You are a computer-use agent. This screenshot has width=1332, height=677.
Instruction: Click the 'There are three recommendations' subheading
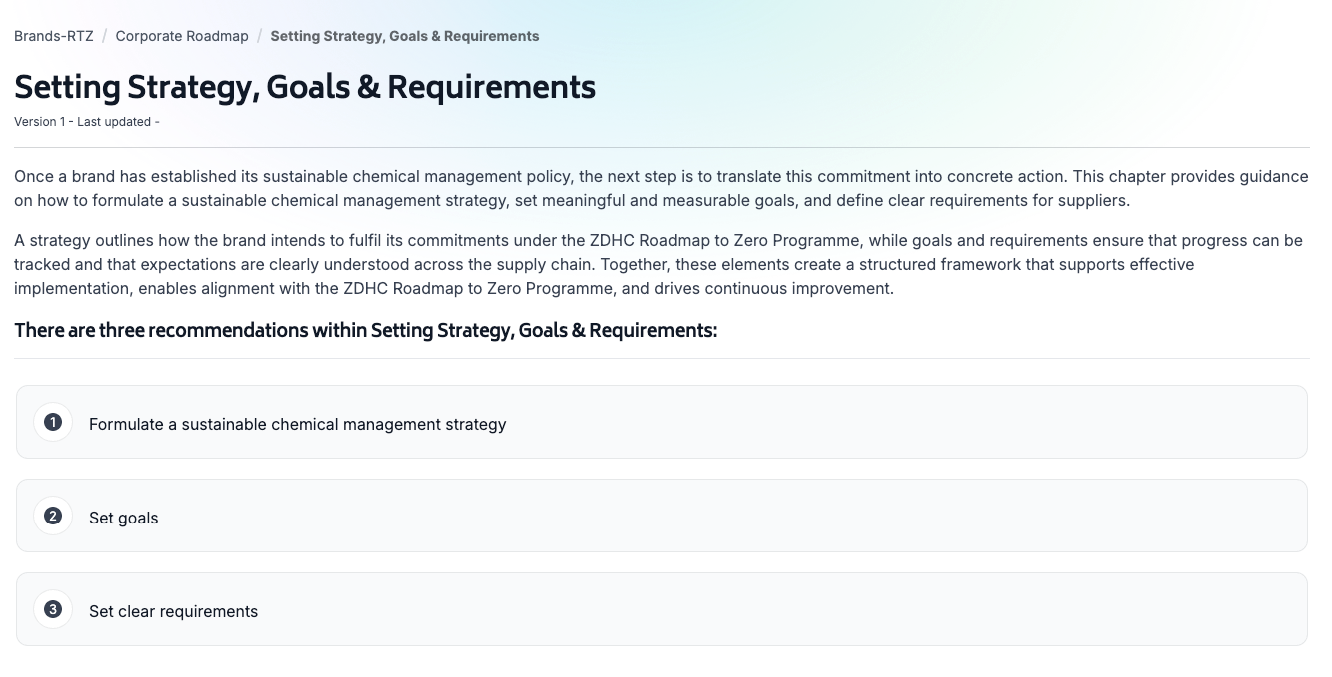tap(365, 330)
